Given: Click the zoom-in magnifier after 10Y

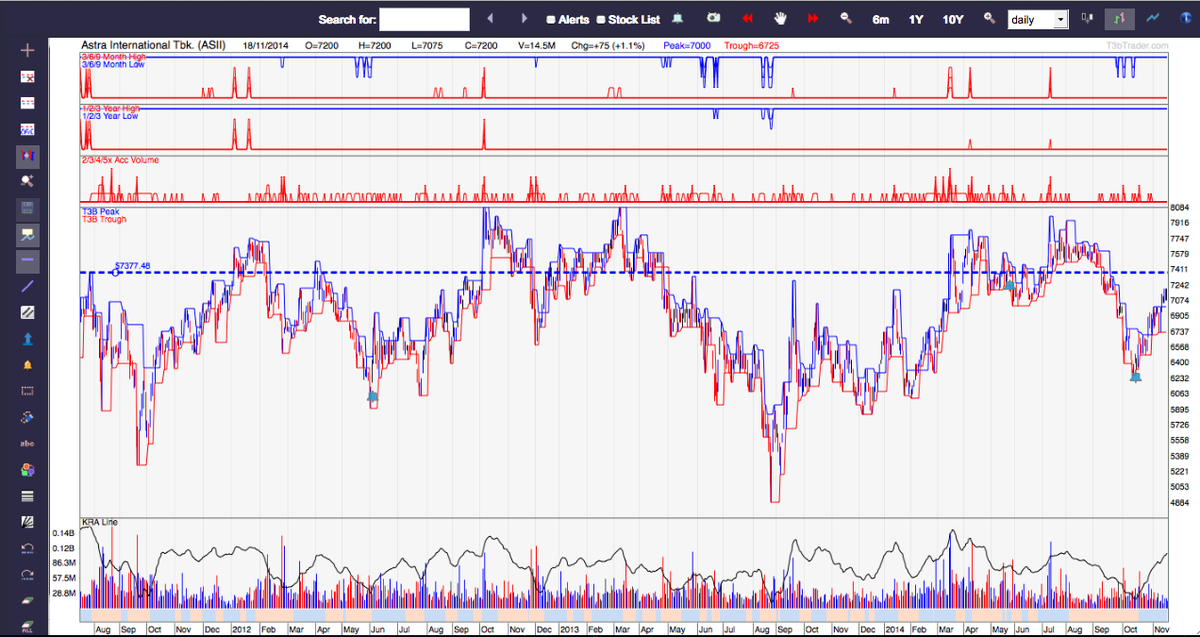Looking at the screenshot, I should click(x=990, y=19).
